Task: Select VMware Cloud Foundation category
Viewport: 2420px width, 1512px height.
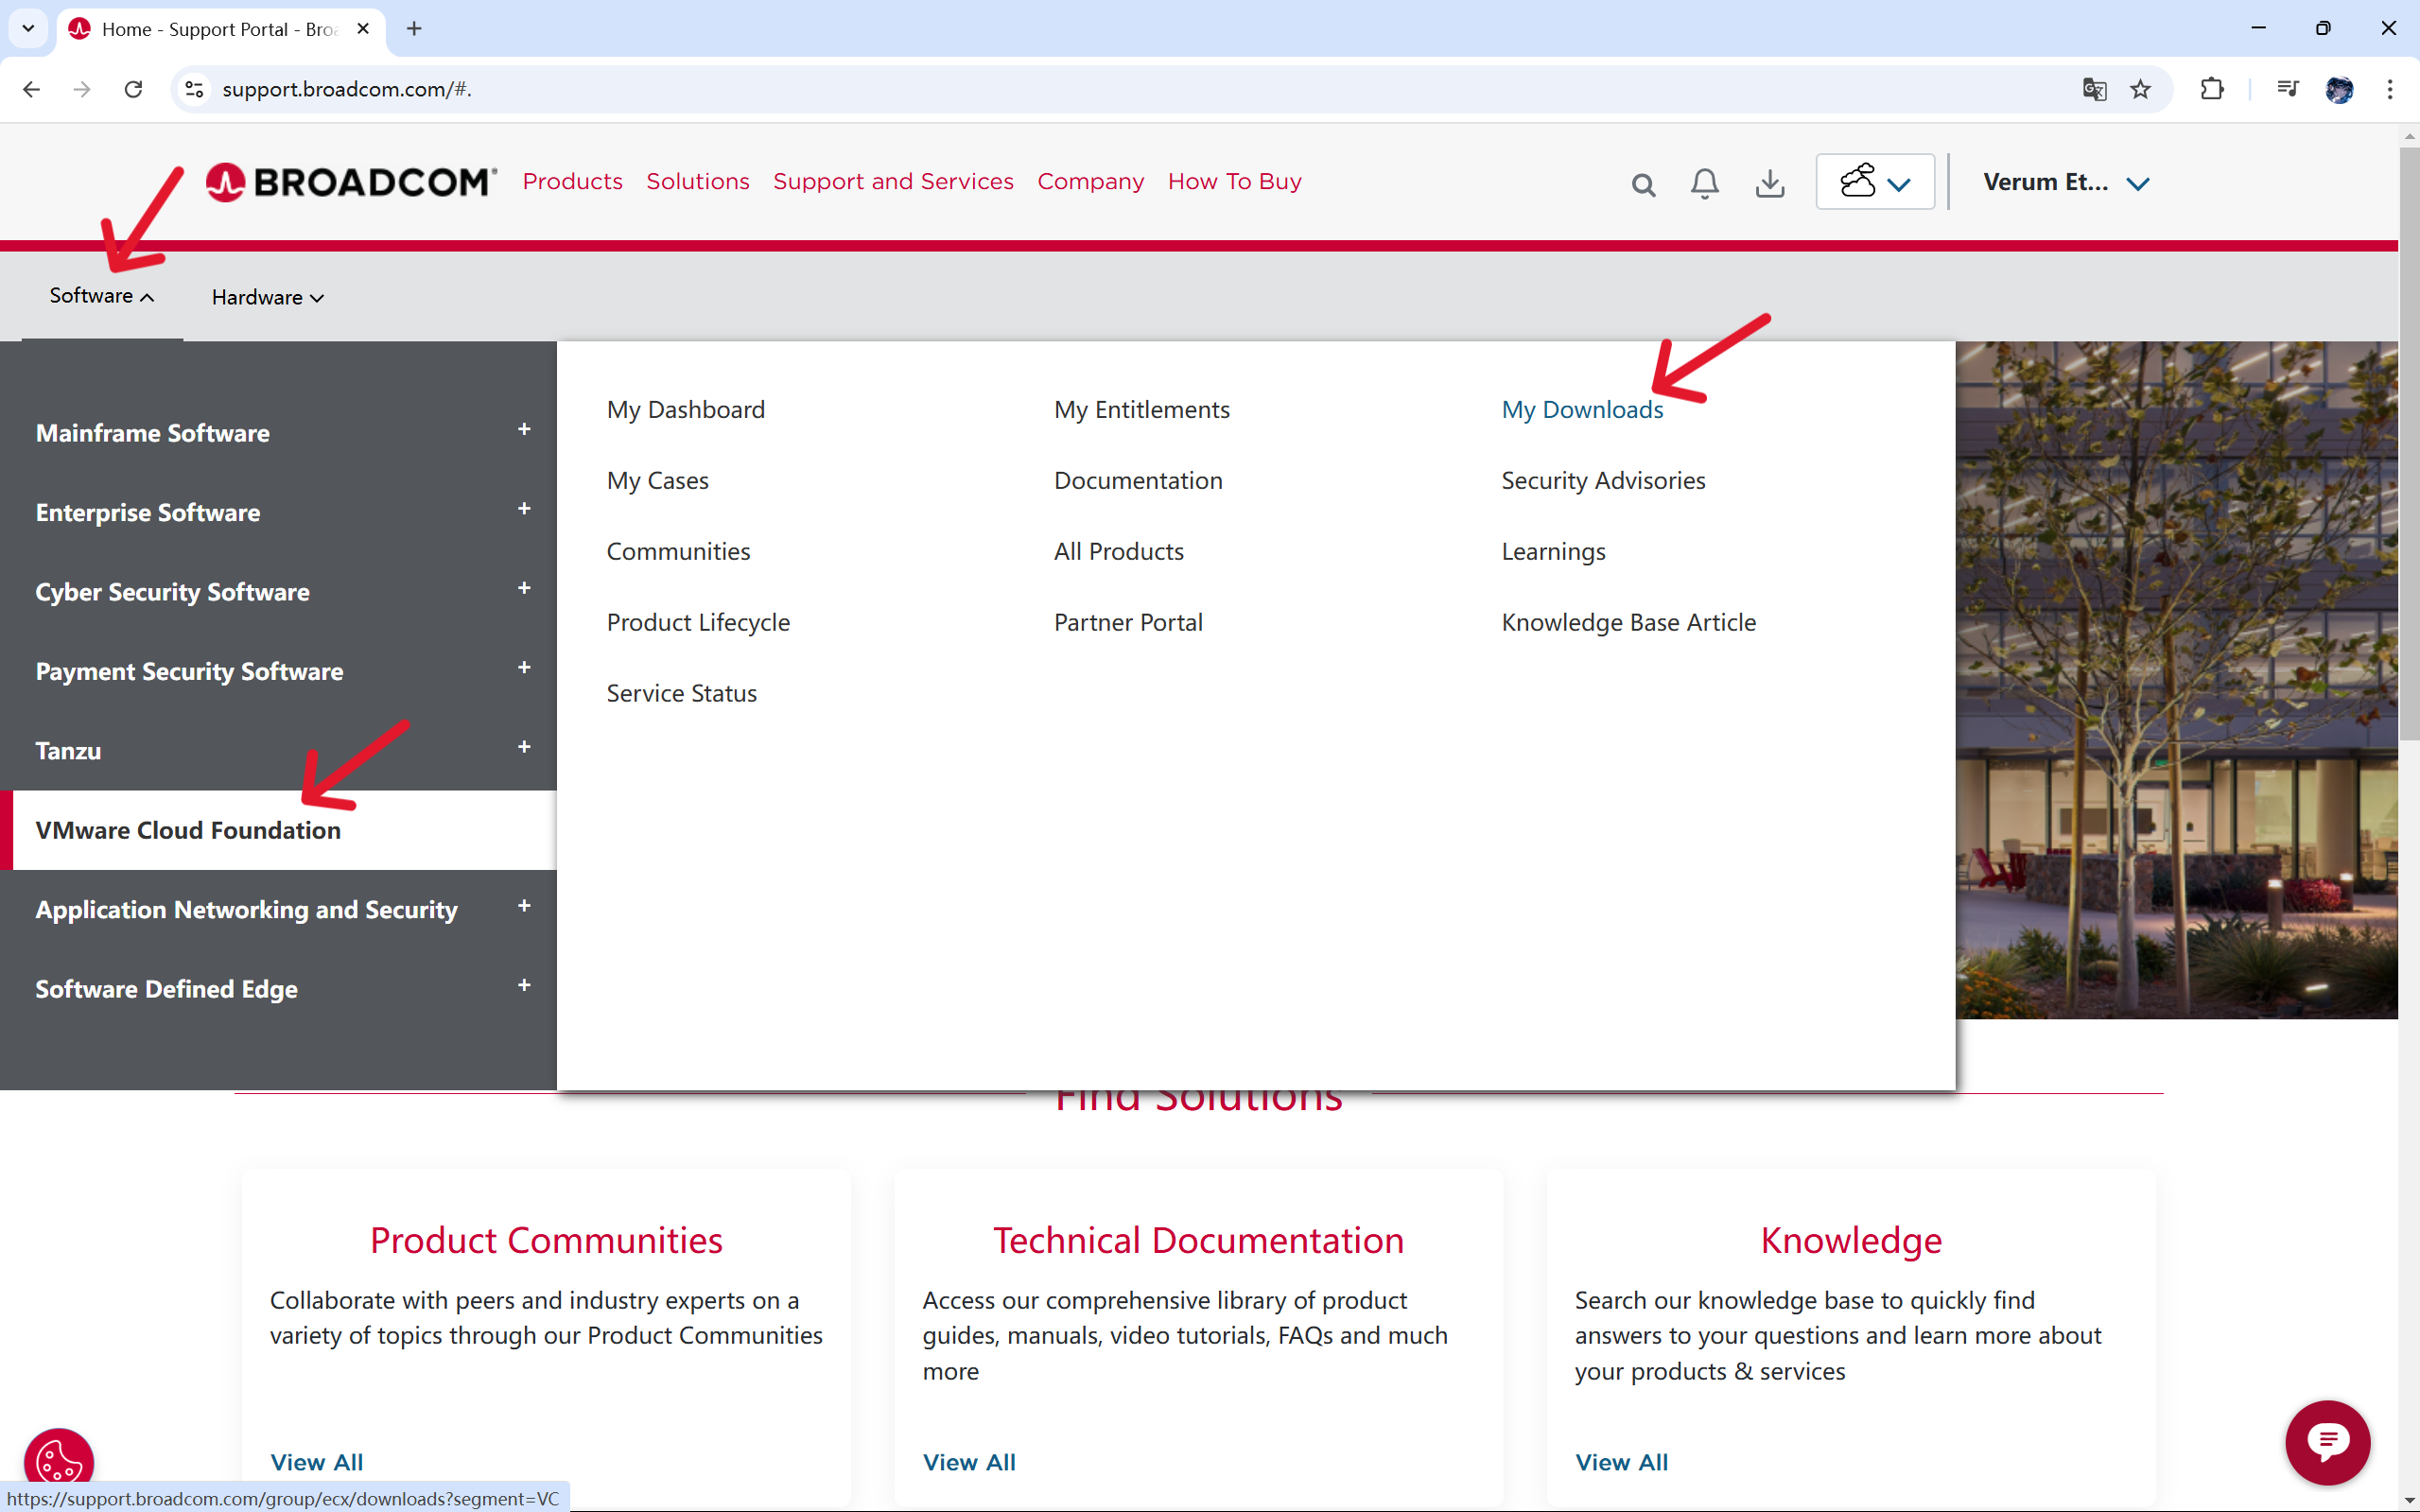Action: point(278,830)
